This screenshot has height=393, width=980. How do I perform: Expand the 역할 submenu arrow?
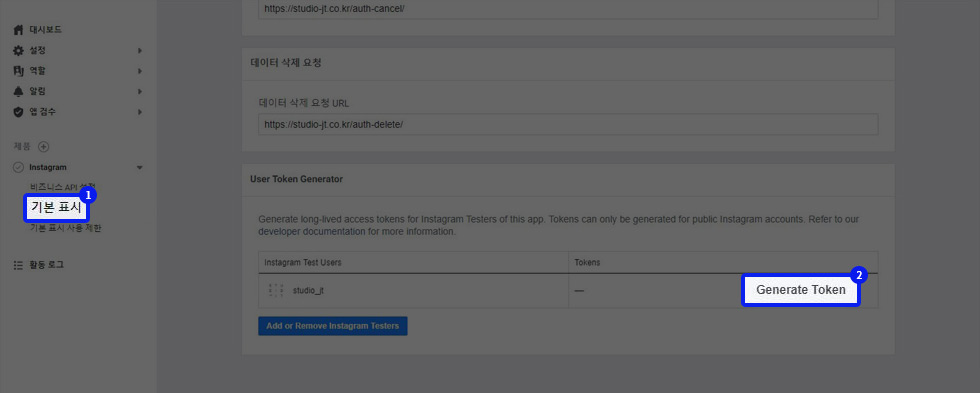pyautogui.click(x=140, y=71)
